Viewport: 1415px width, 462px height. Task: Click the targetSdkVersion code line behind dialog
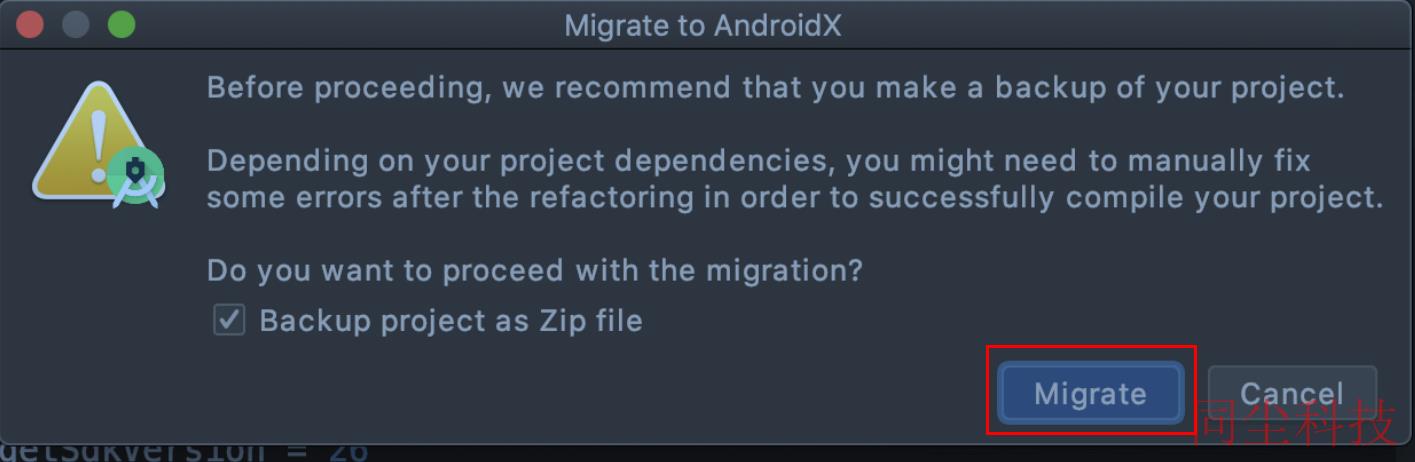[184, 451]
